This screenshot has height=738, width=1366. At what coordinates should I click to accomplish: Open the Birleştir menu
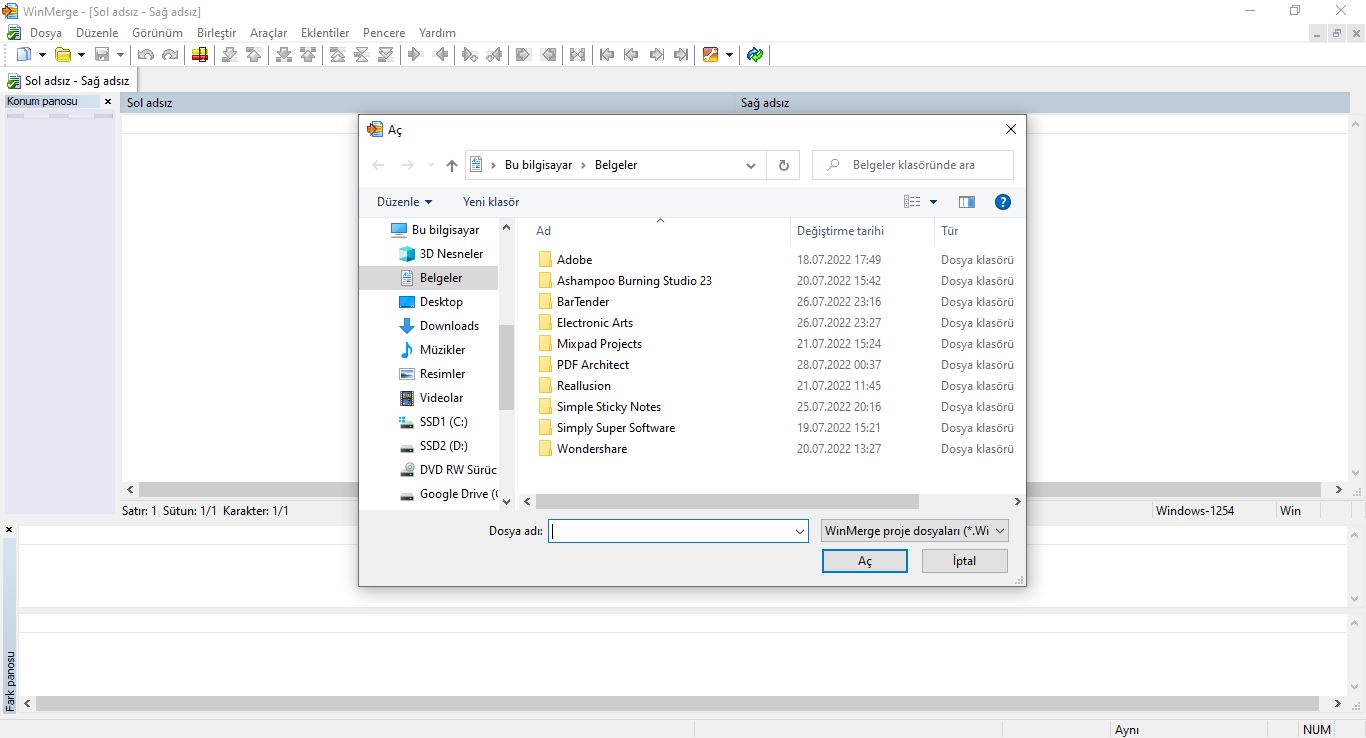click(x=217, y=33)
